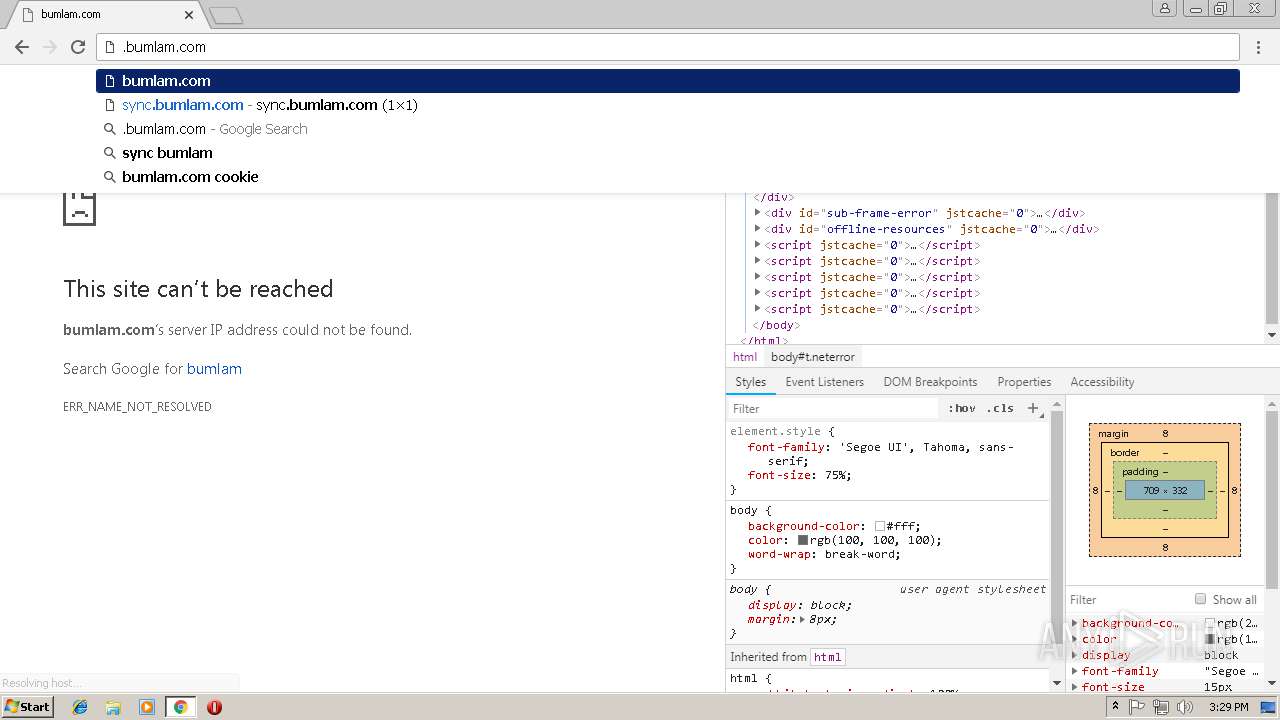Expand the sub-frame-error div node
The width and height of the screenshot is (1280, 720).
[x=757, y=213]
